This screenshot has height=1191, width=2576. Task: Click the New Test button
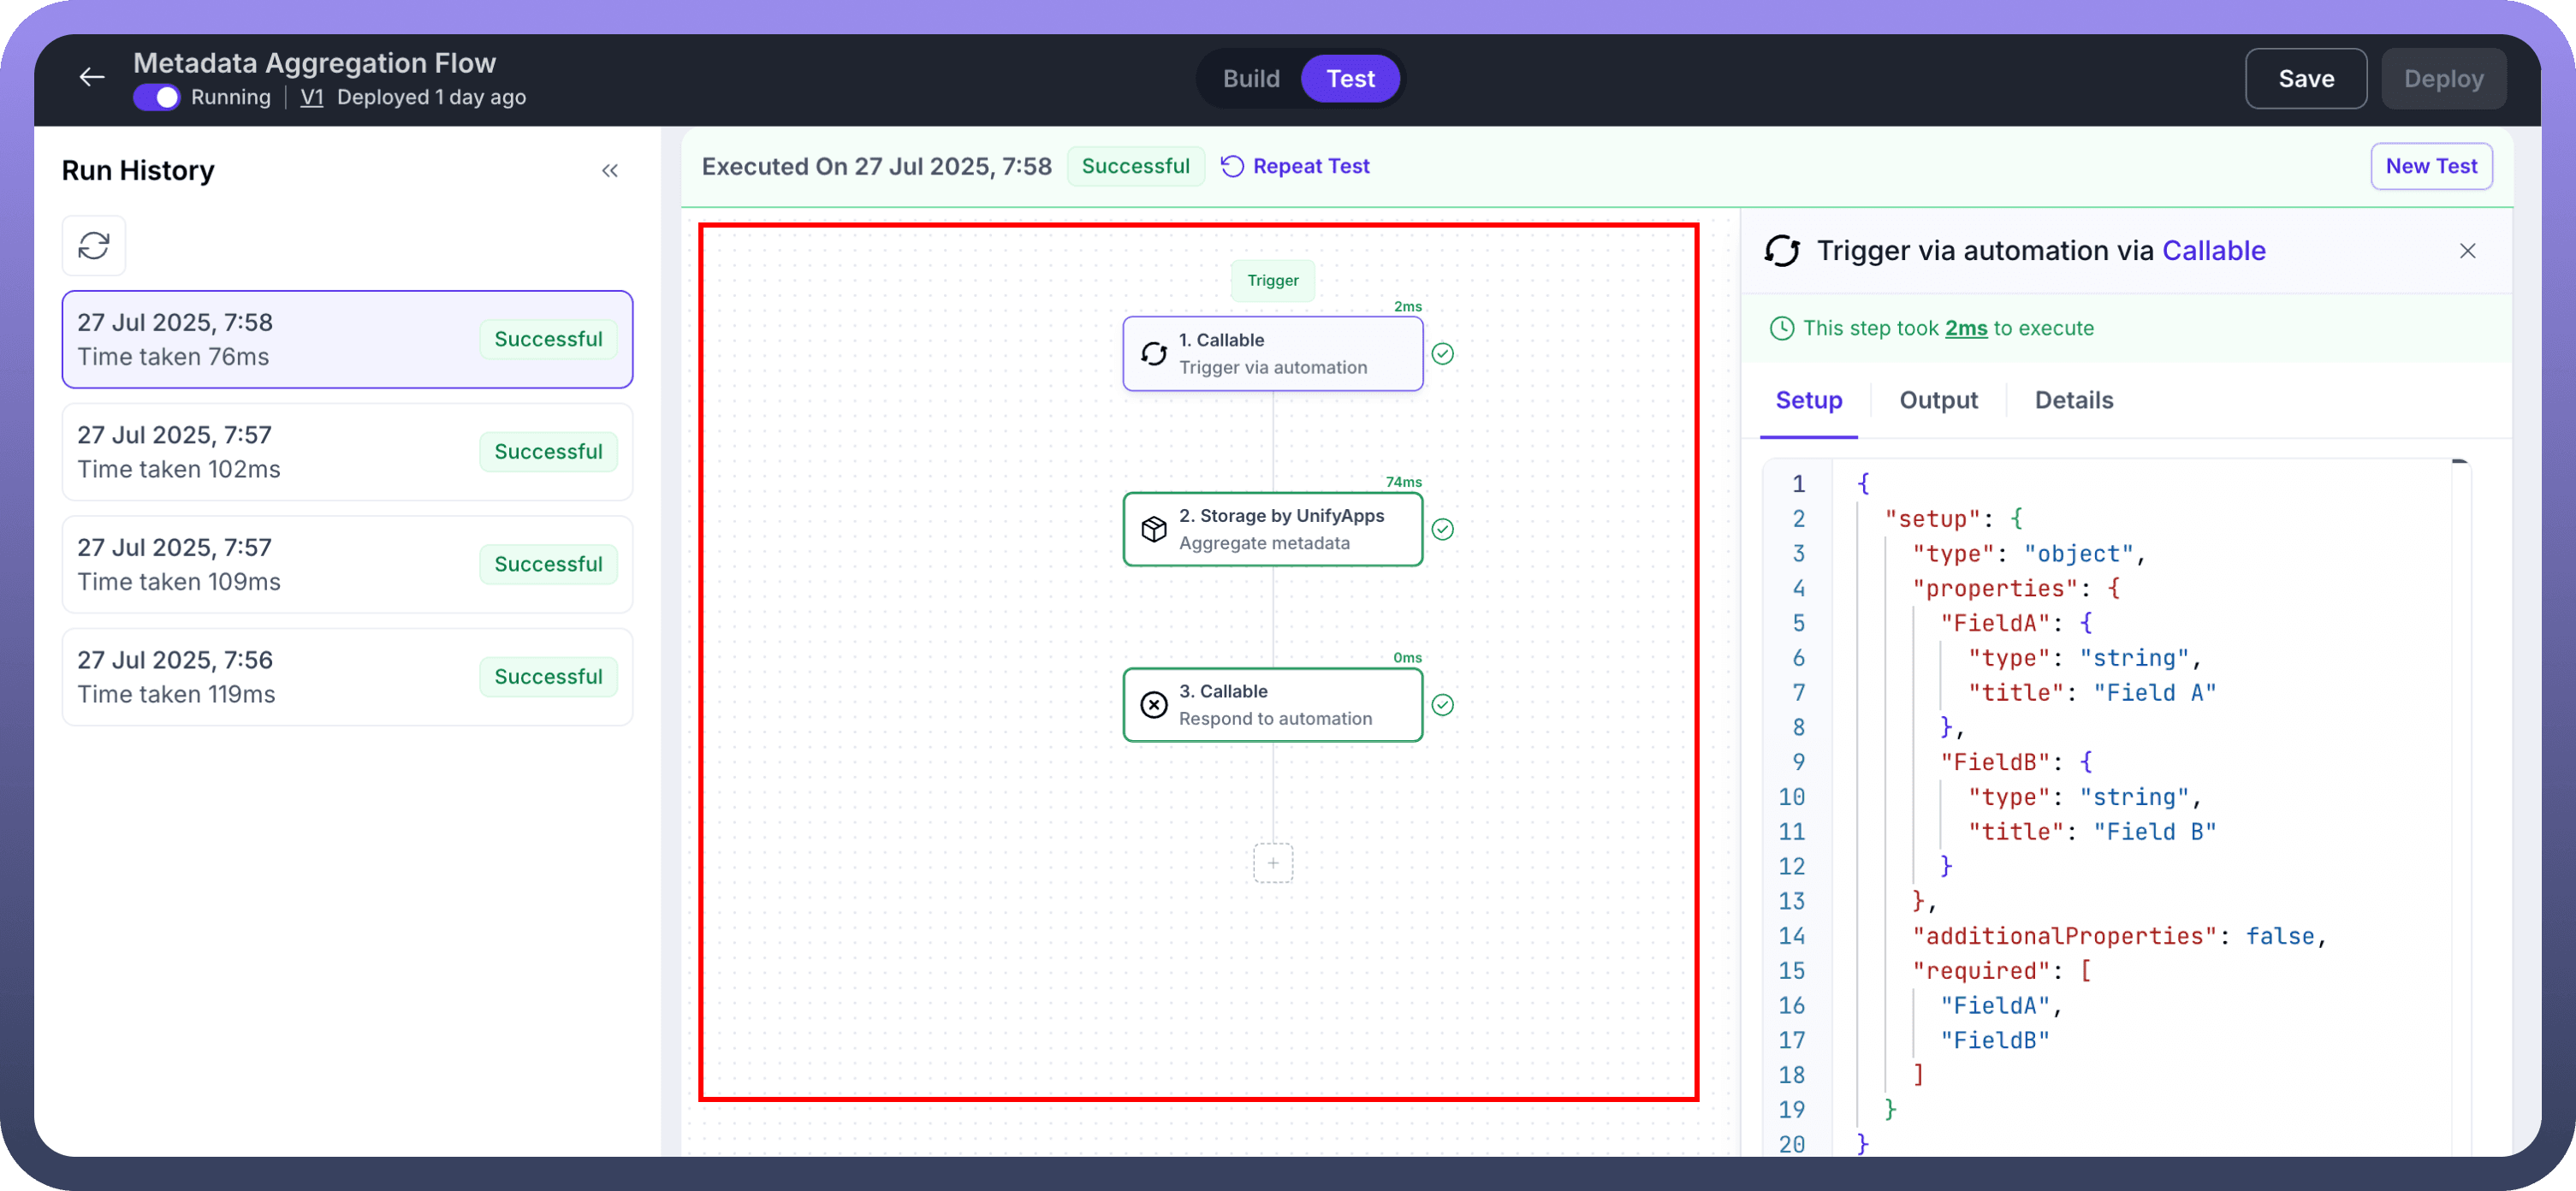click(2431, 166)
